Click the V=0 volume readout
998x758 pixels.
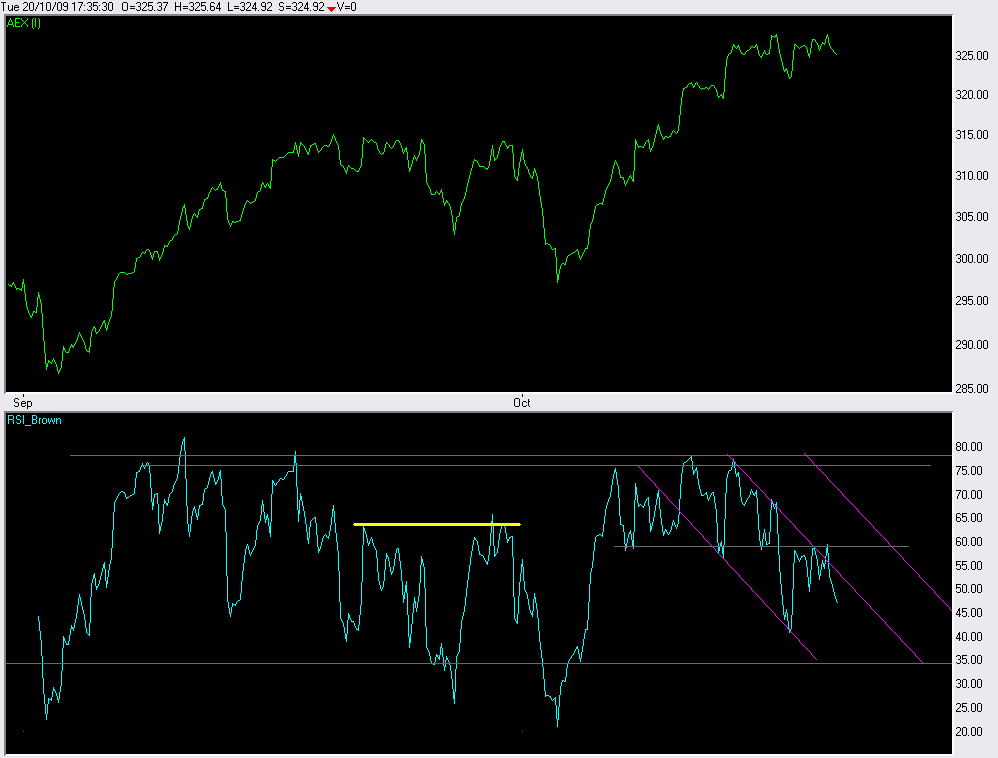[347, 7]
